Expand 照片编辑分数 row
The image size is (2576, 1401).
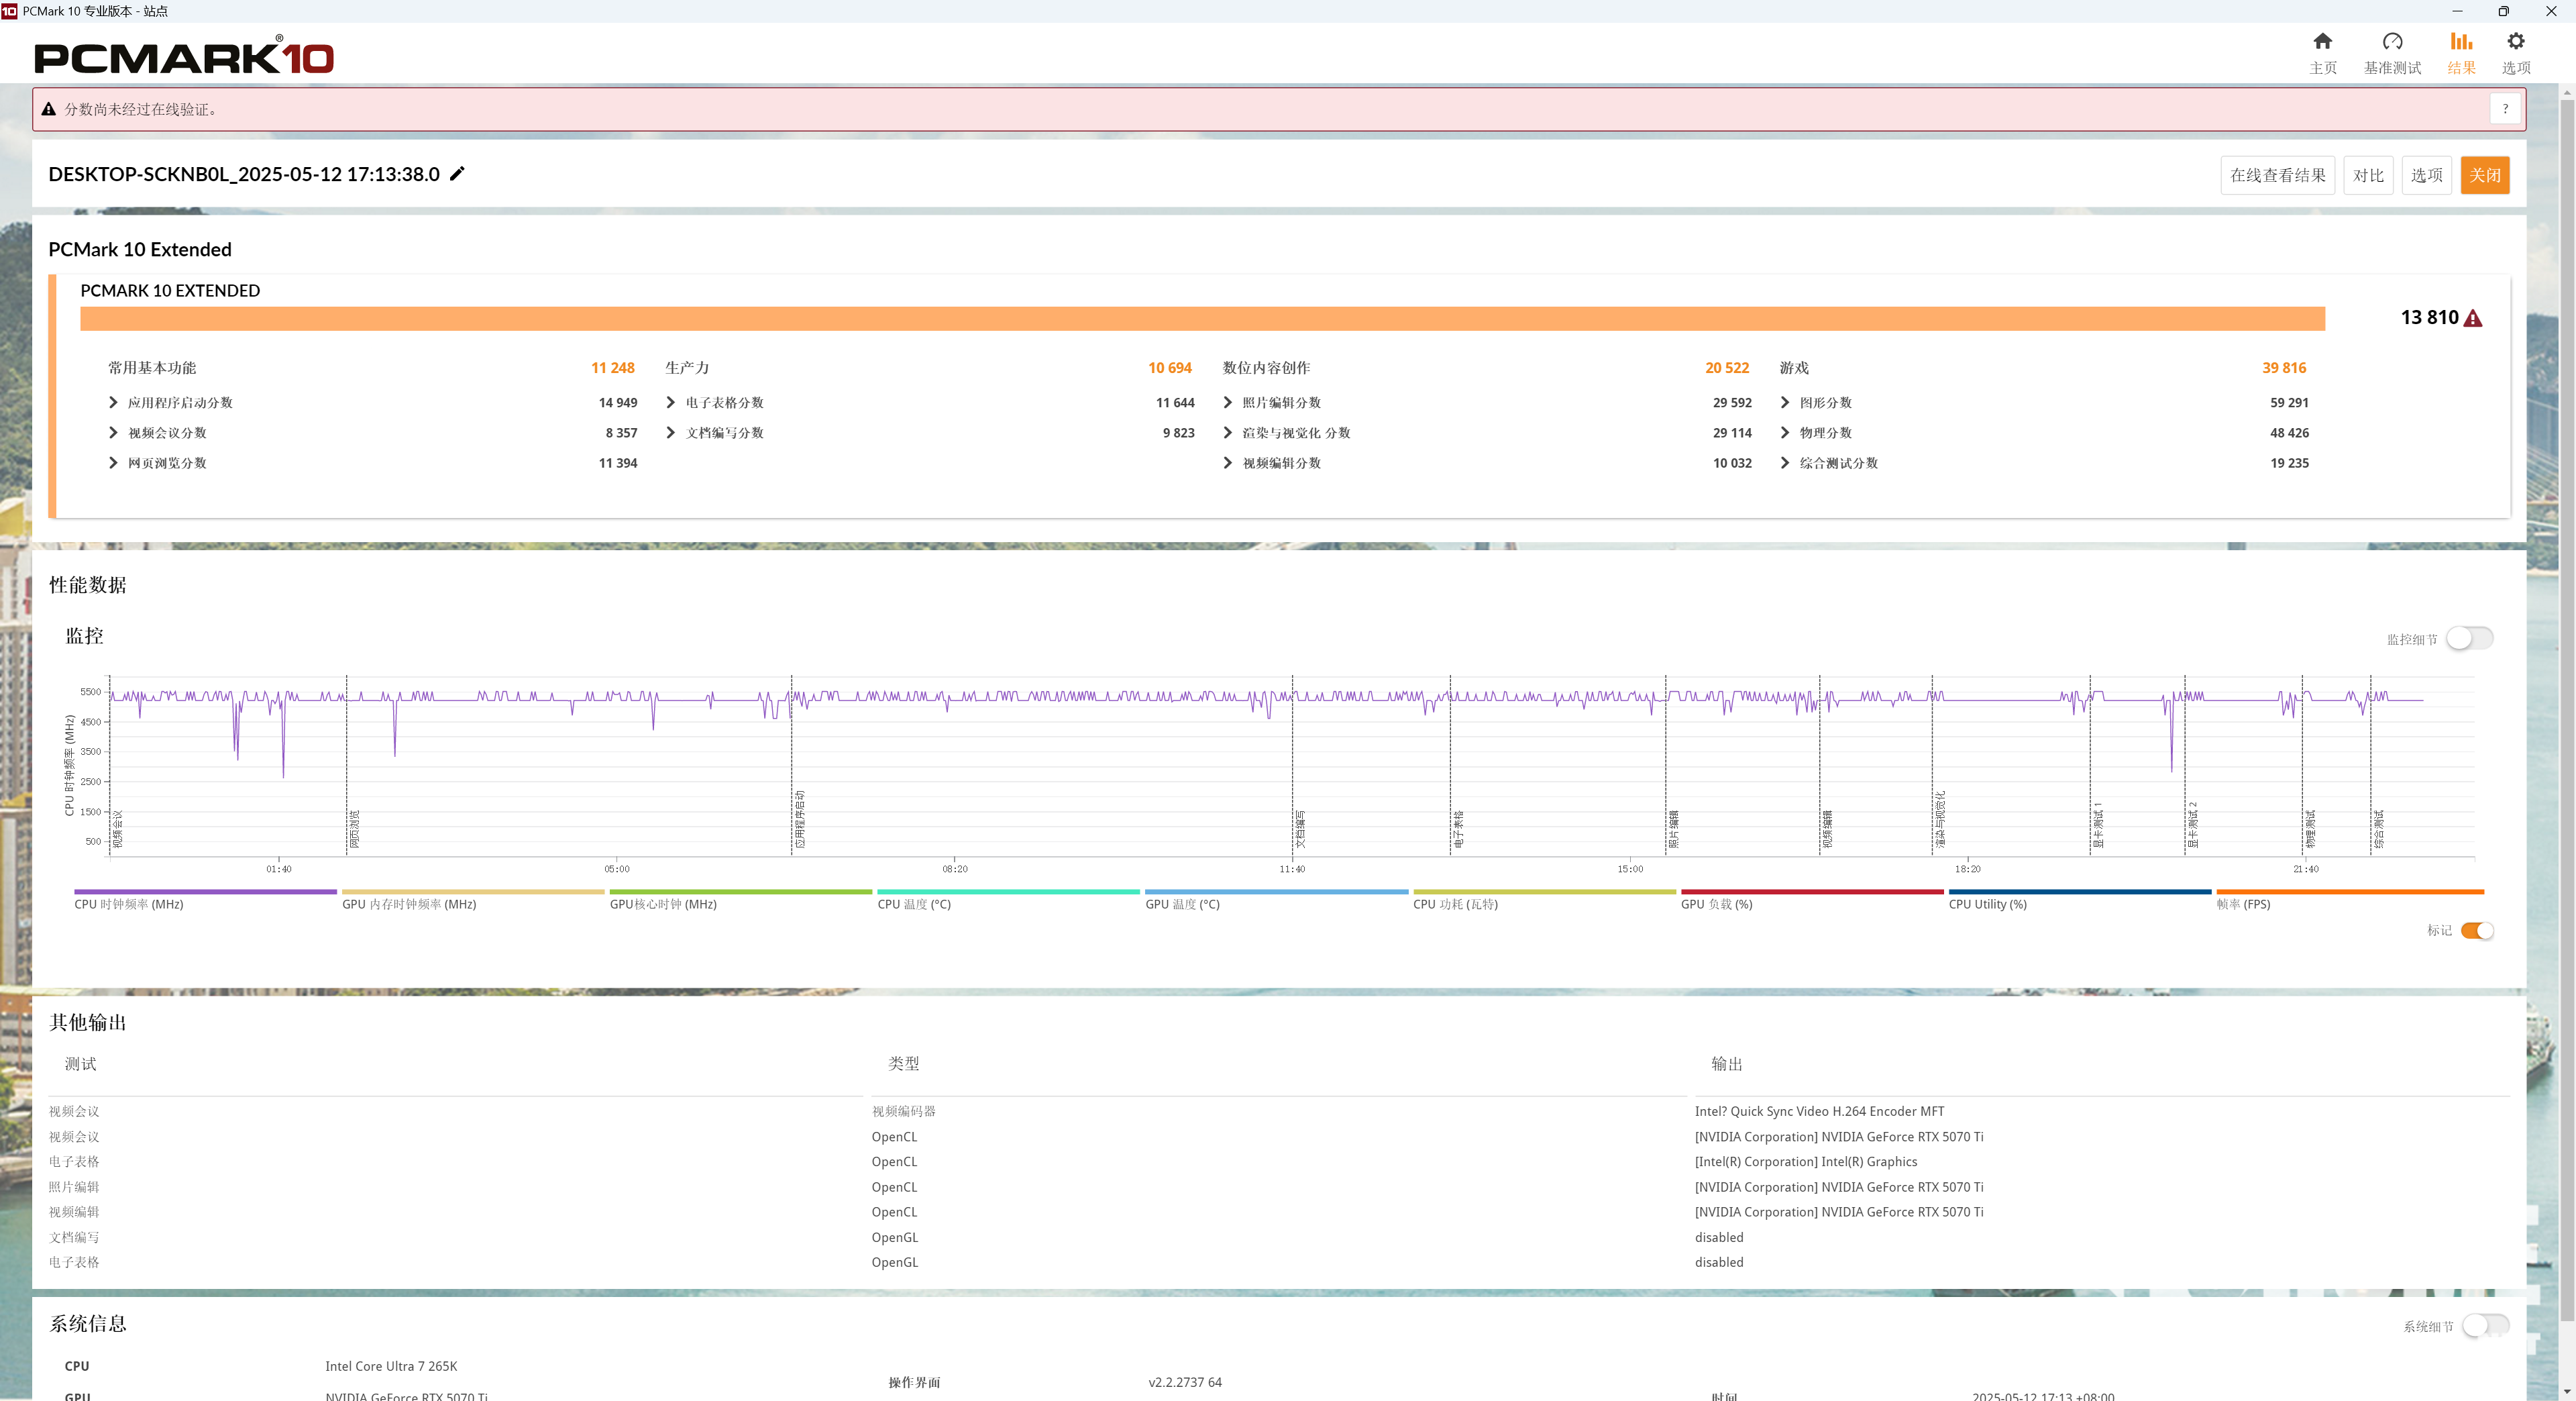pos(1228,403)
